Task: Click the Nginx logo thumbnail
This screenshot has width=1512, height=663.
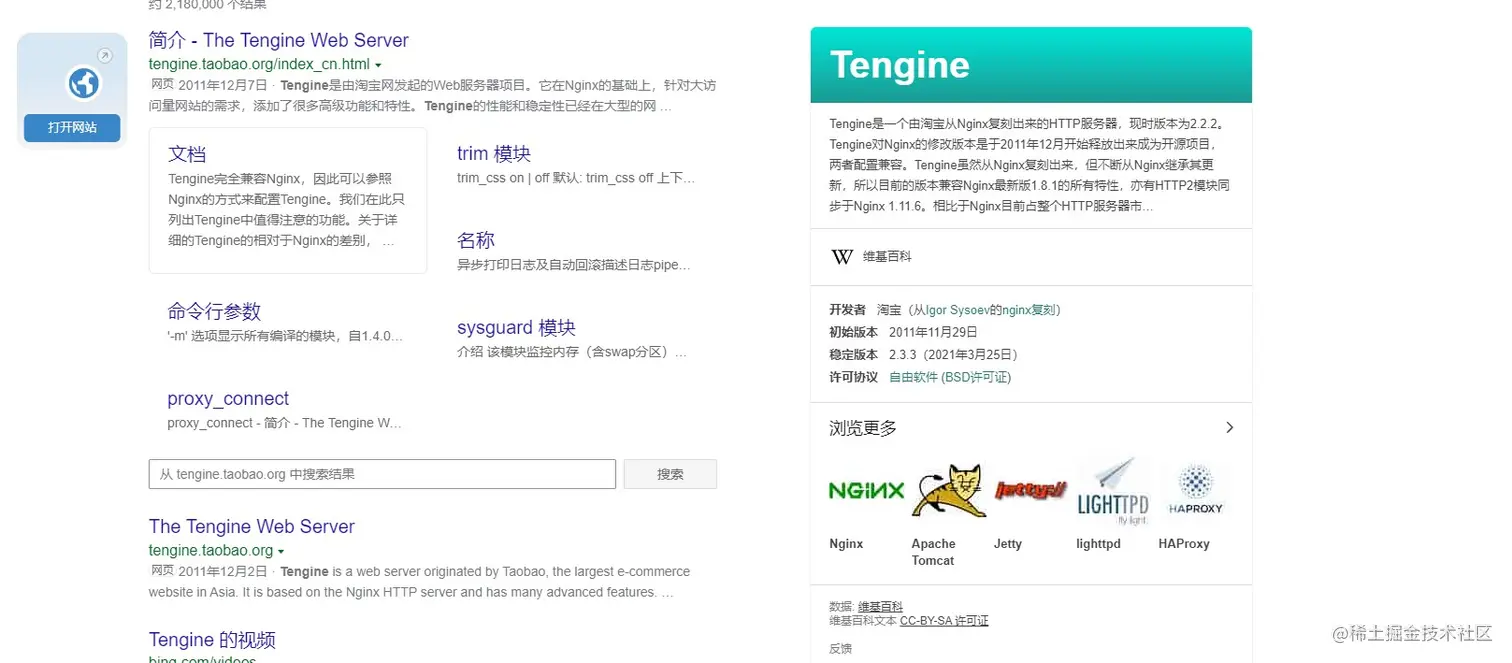Action: (x=866, y=490)
